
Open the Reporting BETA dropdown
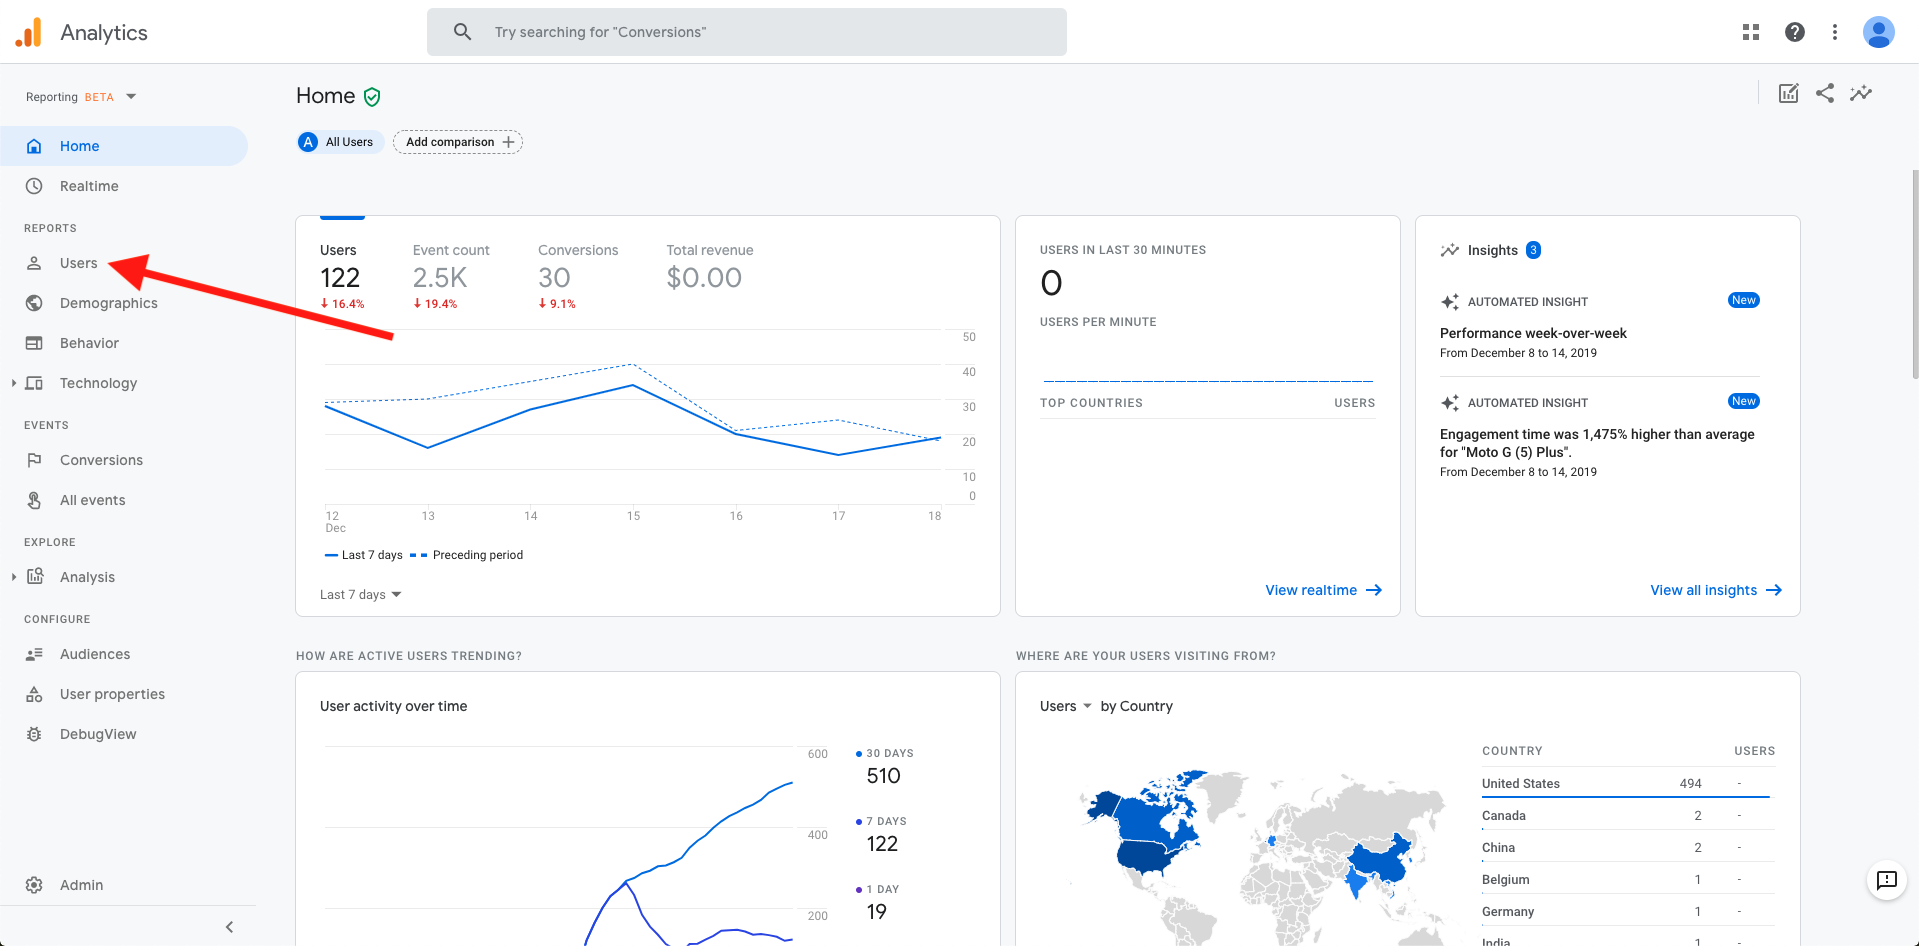pos(81,97)
